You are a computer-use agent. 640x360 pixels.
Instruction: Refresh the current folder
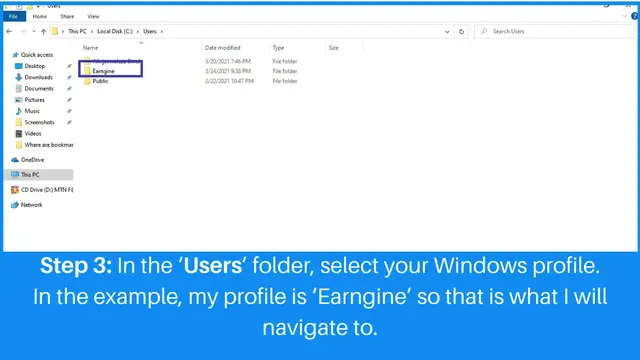461,31
